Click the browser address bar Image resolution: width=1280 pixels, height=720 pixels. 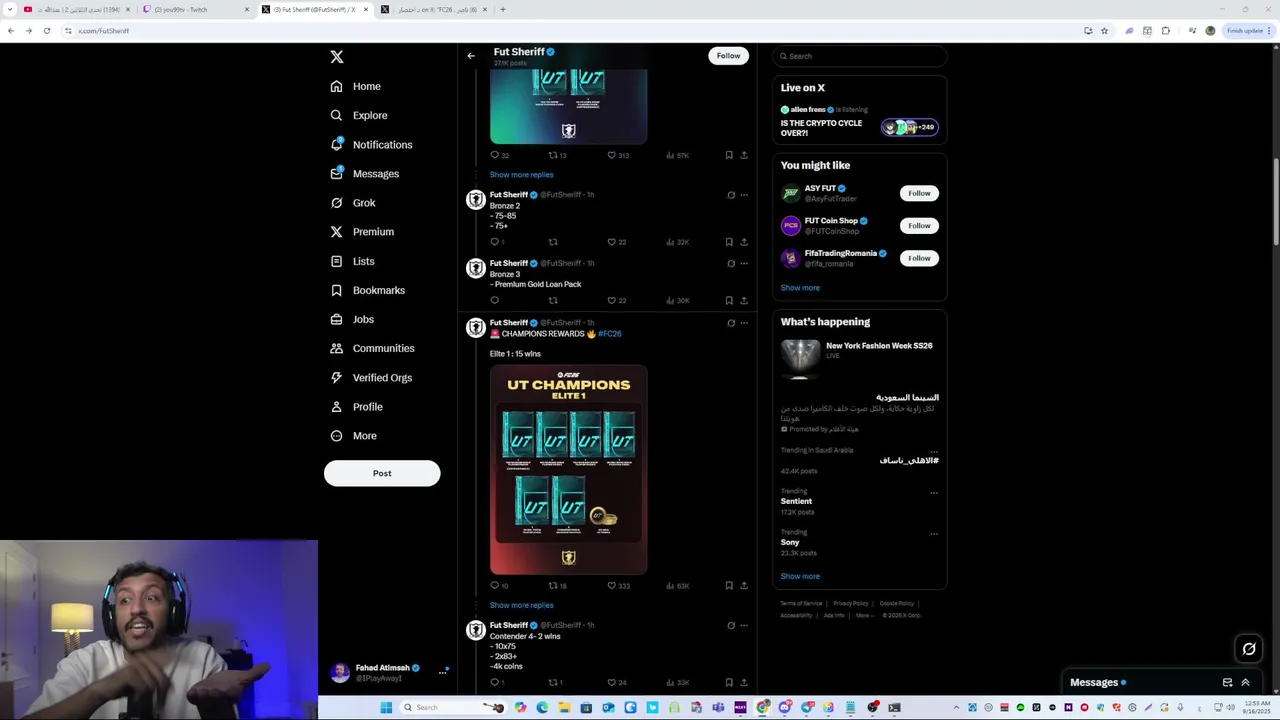tap(570, 31)
